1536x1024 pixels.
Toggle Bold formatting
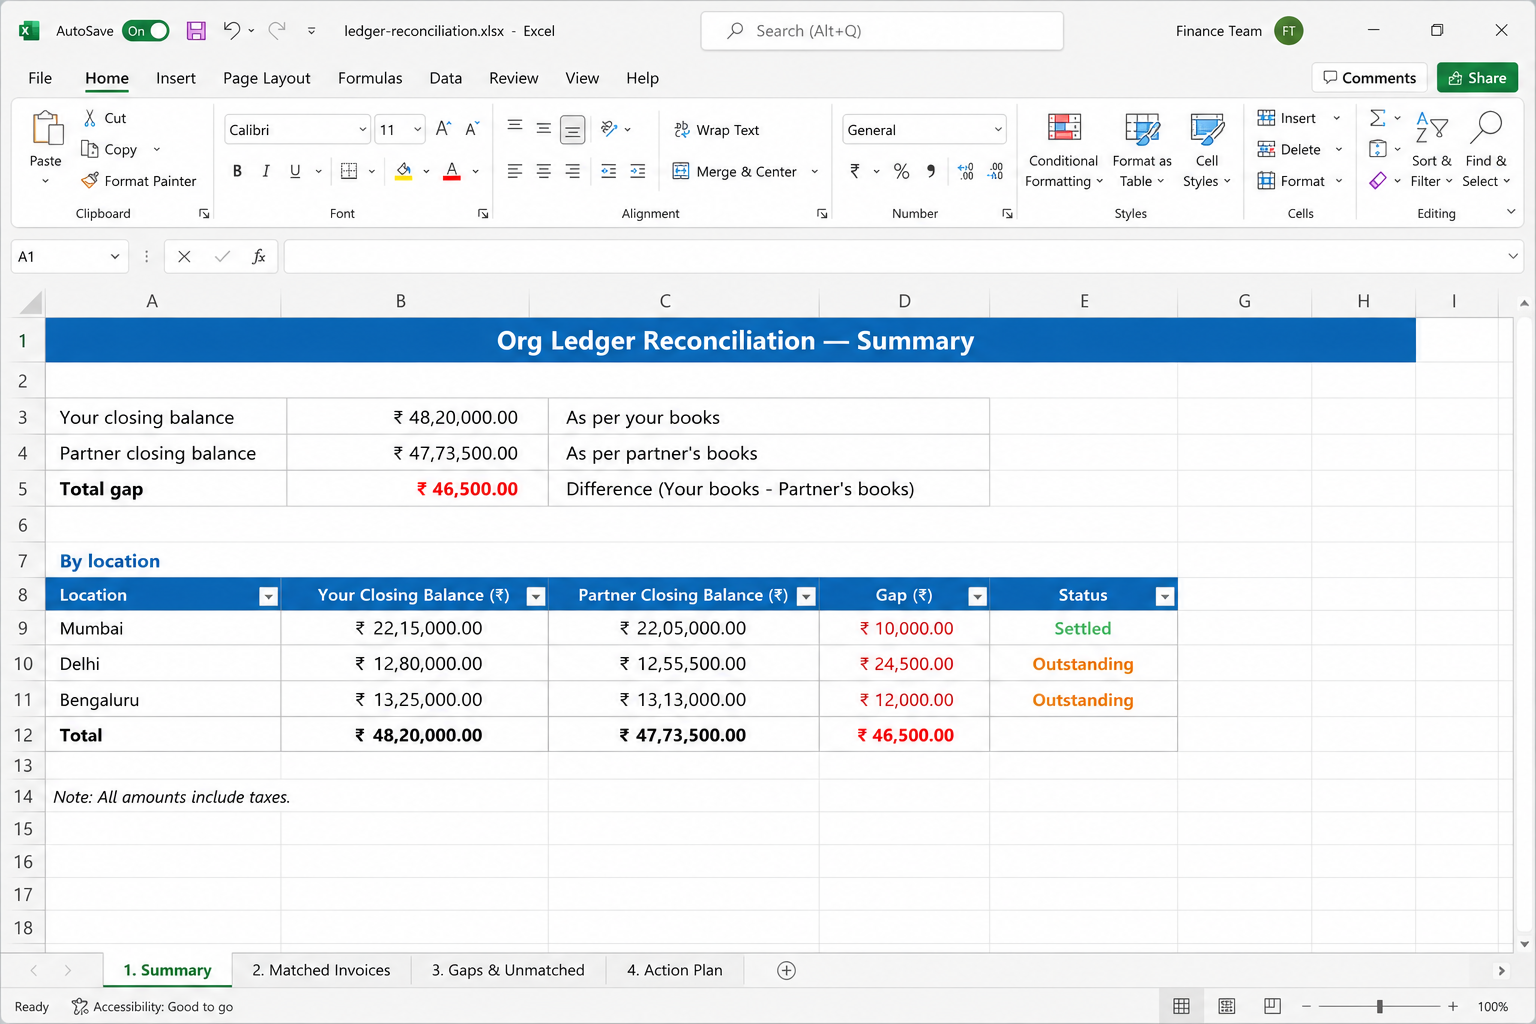[237, 171]
